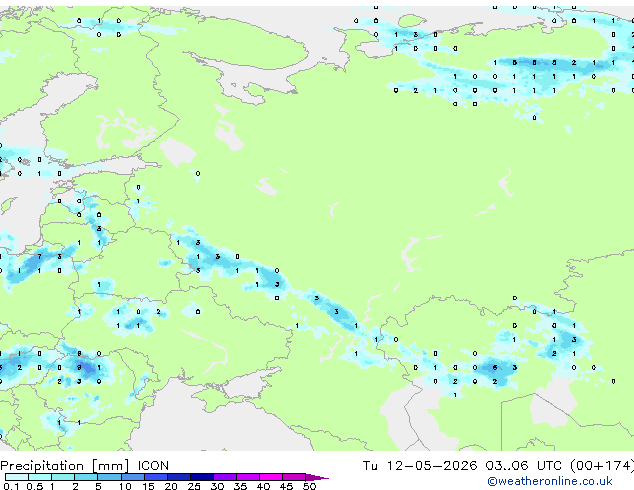
Task: Click the '0.5' legend scale label
Action: 35,486
